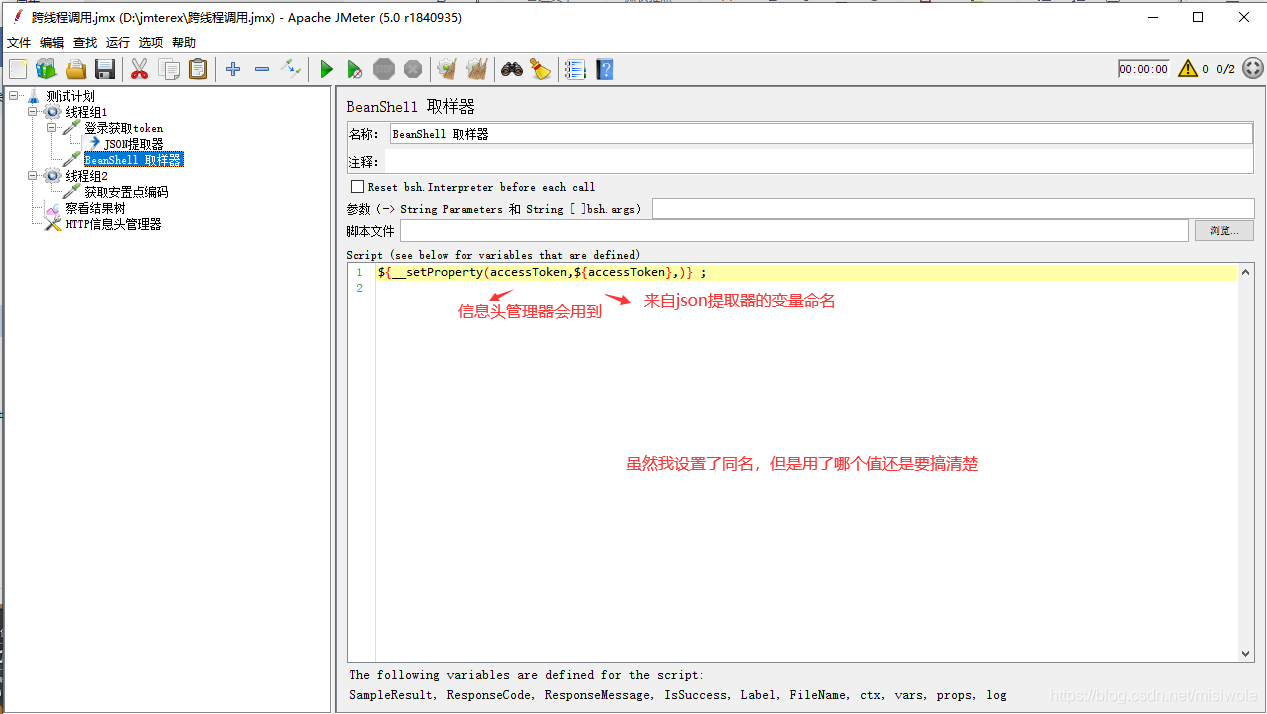Click the 浏览... browse button
Image resolution: width=1267 pixels, height=714 pixels.
point(1224,231)
